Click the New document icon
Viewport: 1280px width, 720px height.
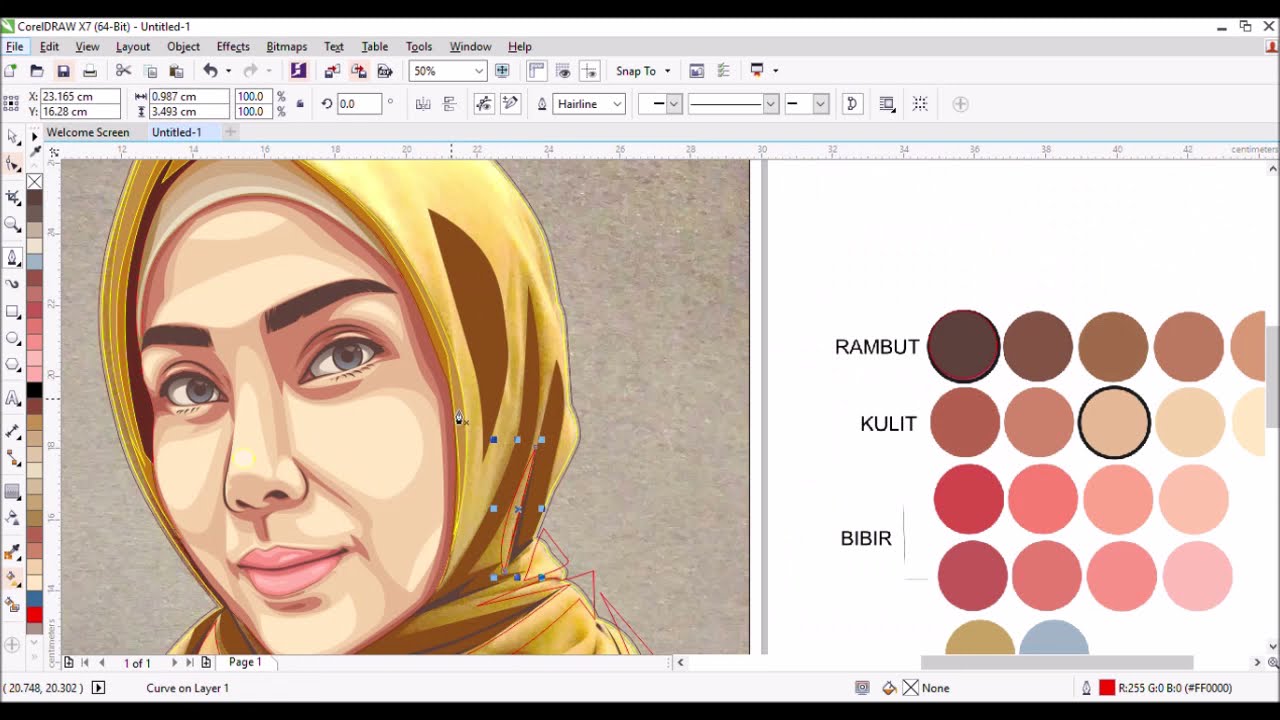click(11, 71)
